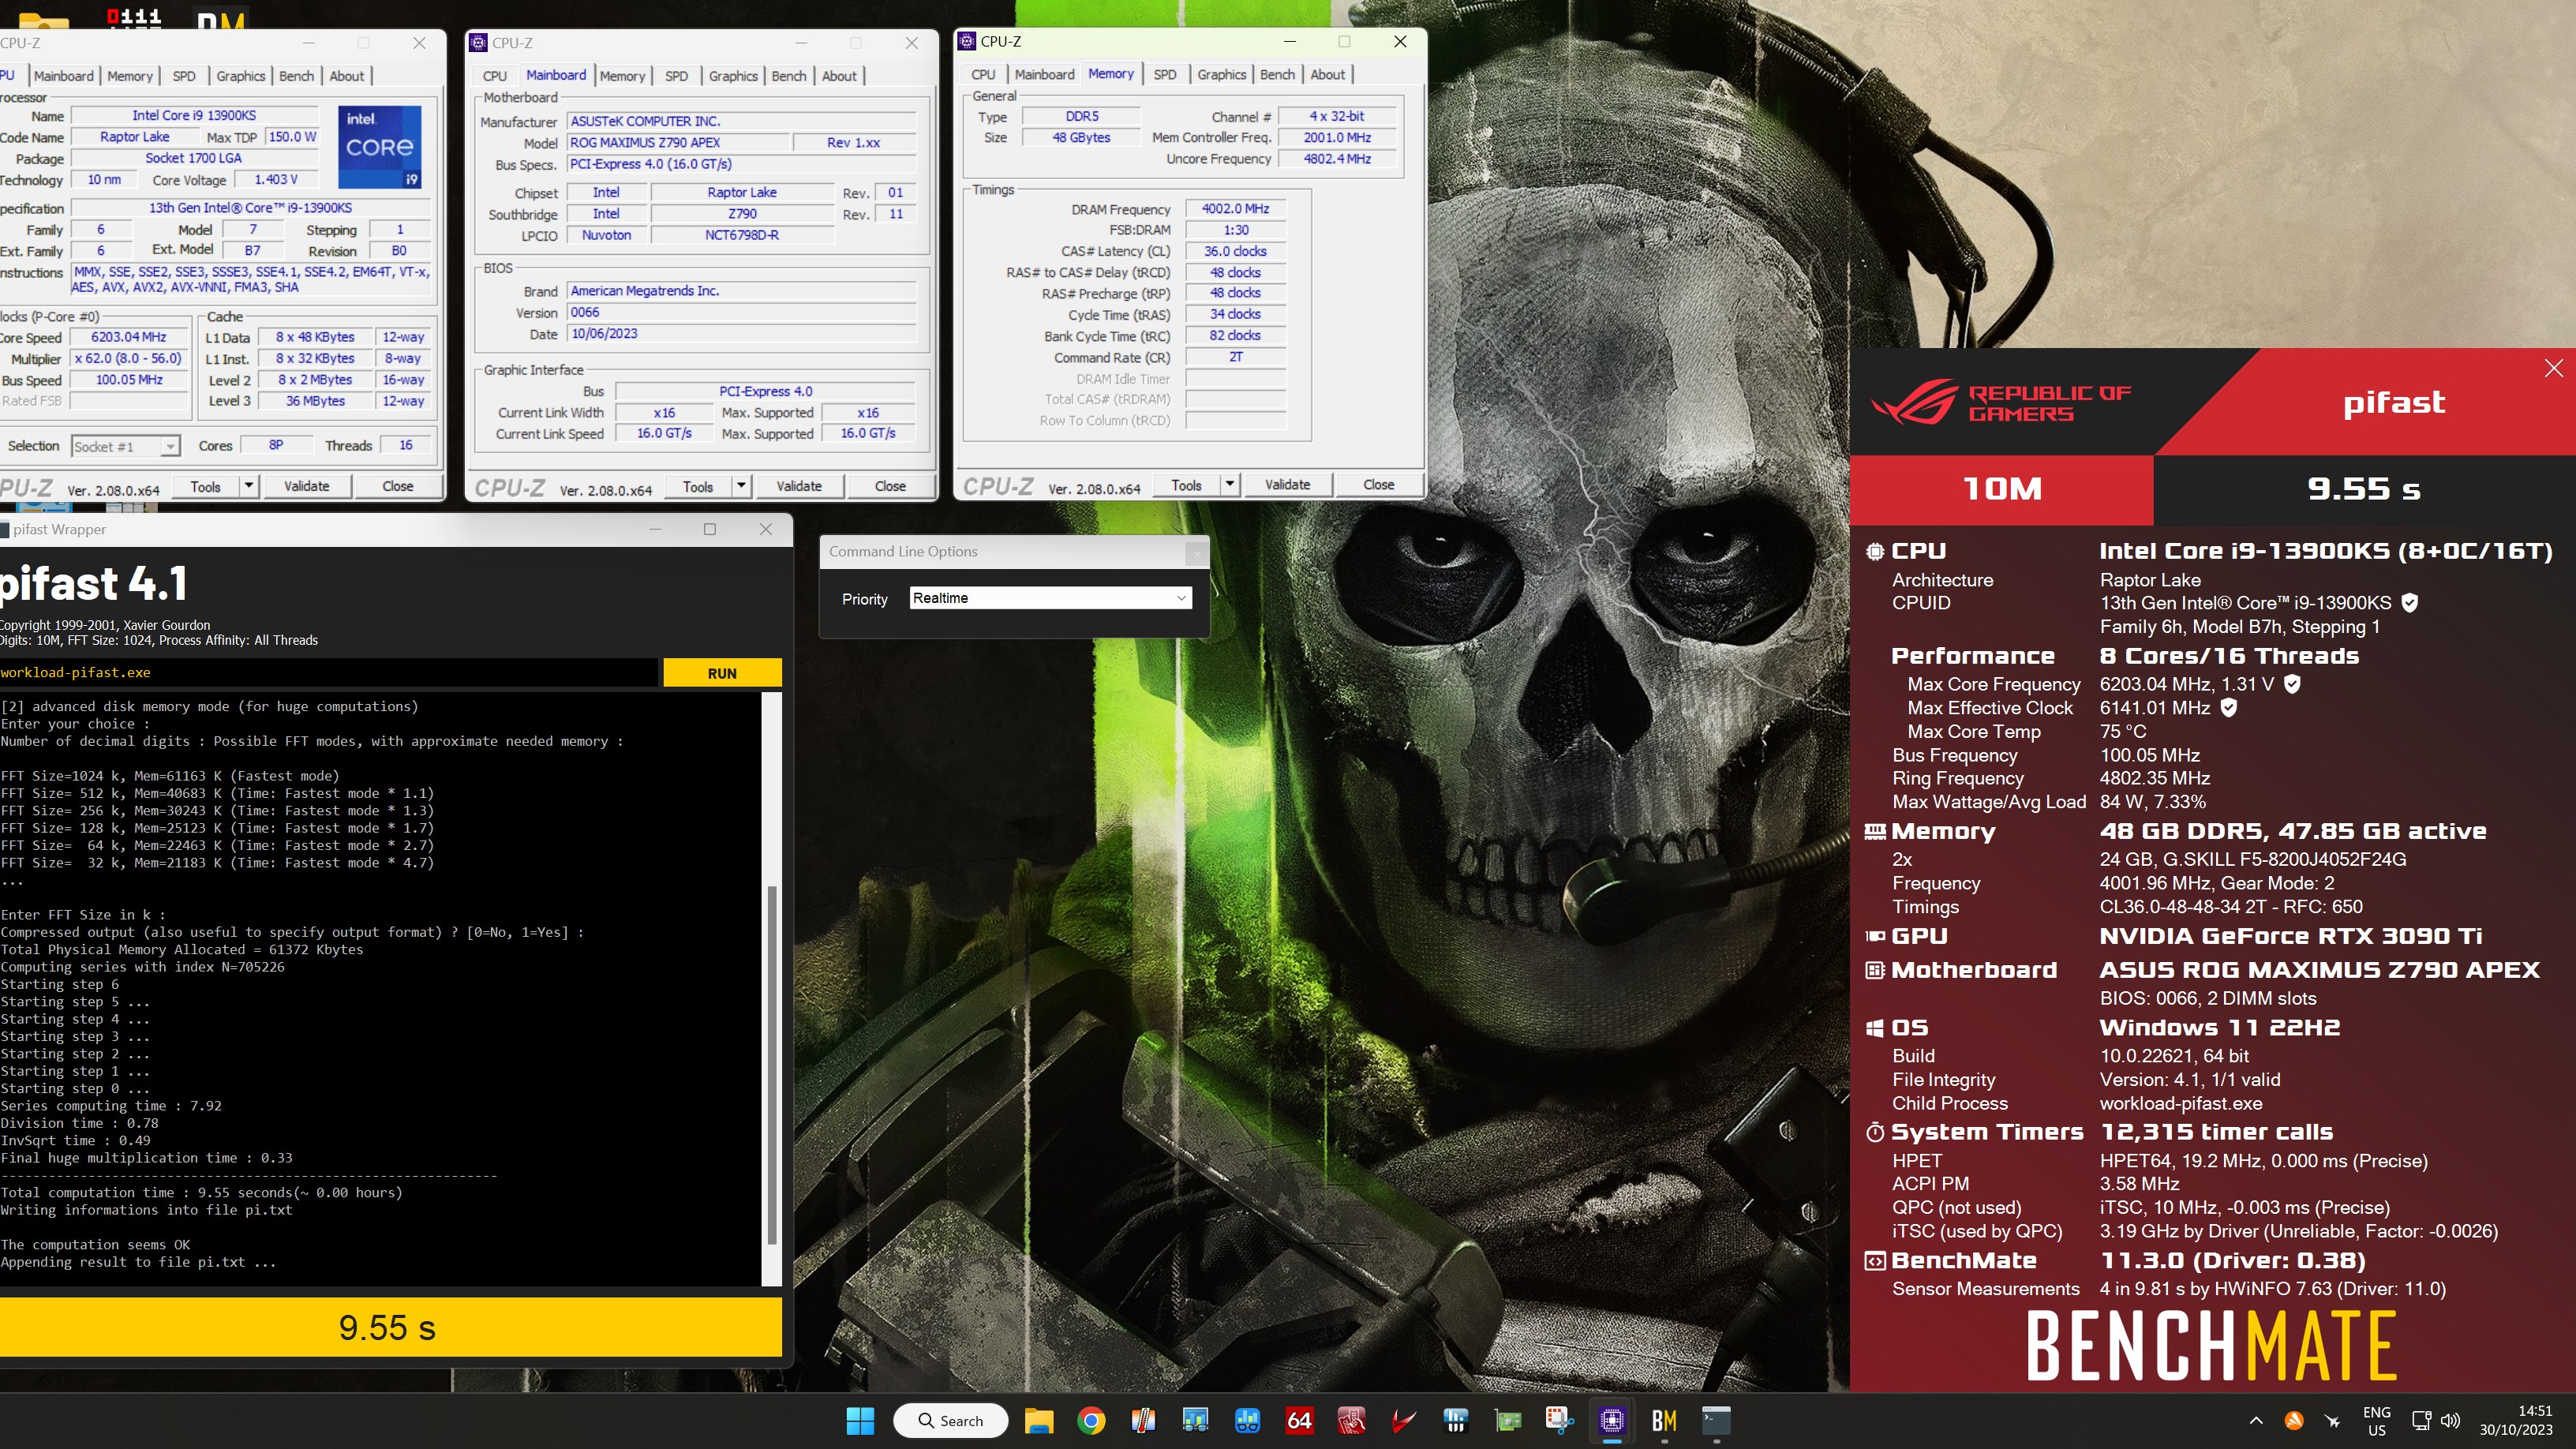Viewport: 2576px width, 1449px height.
Task: Open Mainboard tab in Memory CPU-Z window
Action: pos(1044,74)
